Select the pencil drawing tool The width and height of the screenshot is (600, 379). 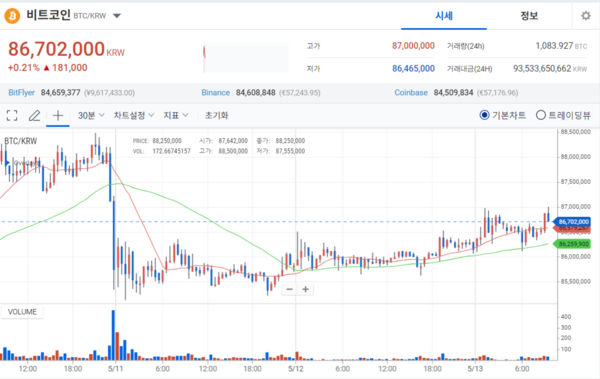[34, 115]
